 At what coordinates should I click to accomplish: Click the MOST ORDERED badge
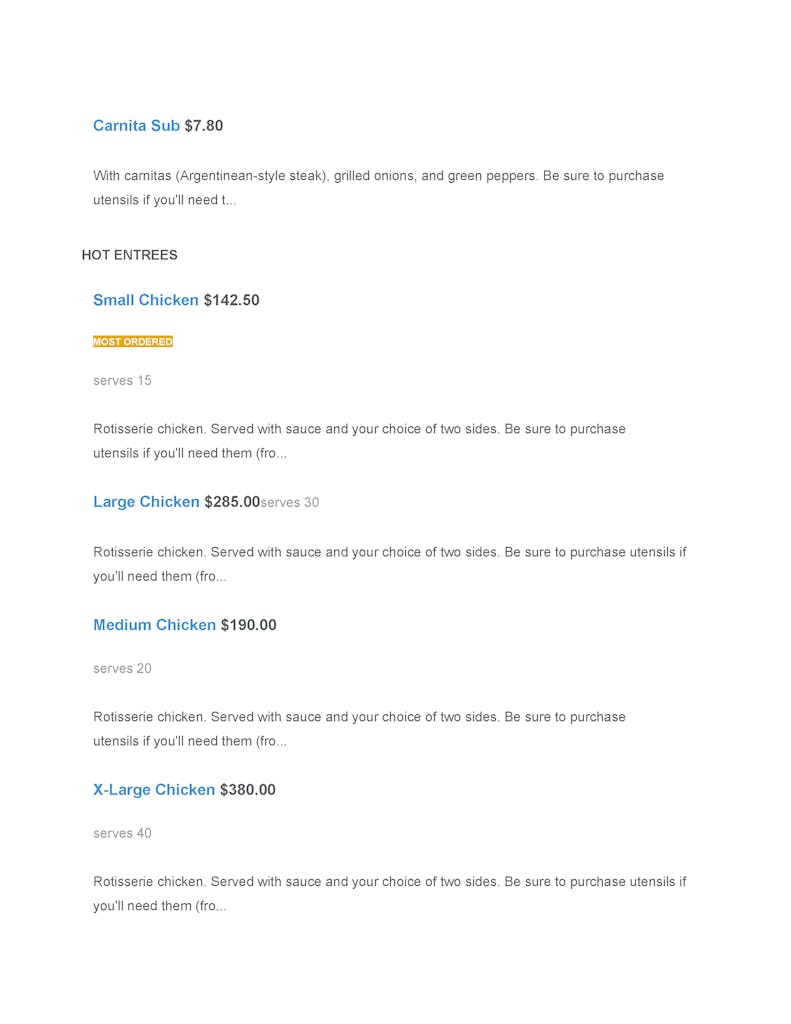pos(133,342)
